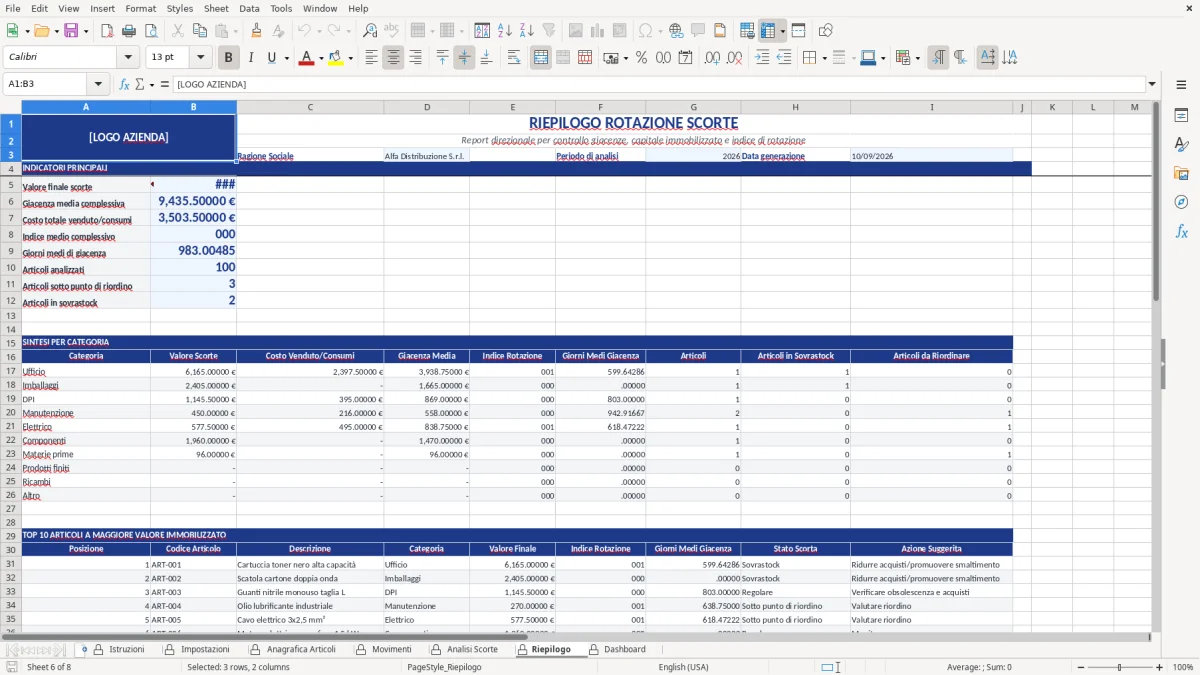Open sidebar Navigator compass icon
Viewport: 1200px width, 675px height.
coord(1181,202)
